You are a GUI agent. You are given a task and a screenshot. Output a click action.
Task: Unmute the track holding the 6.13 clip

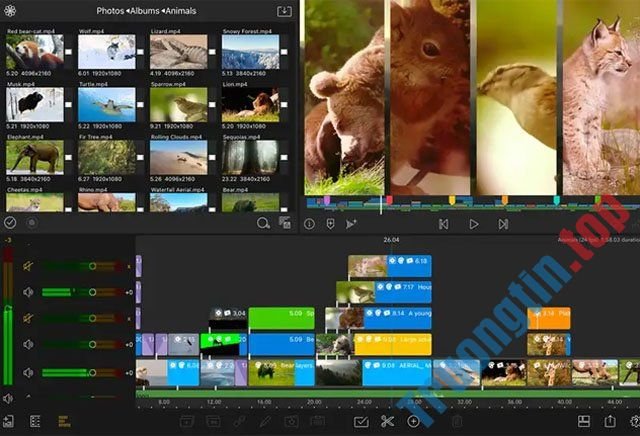point(28,267)
